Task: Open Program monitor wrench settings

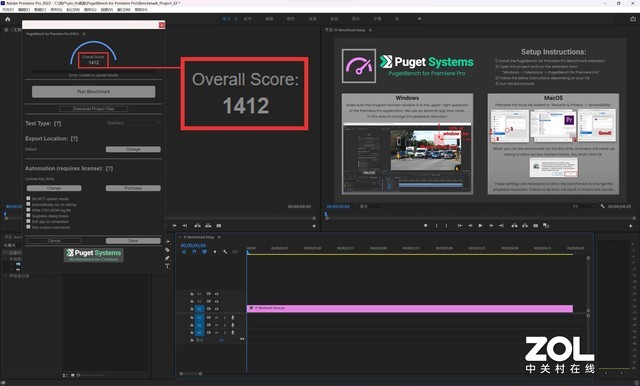Action: 602,206
